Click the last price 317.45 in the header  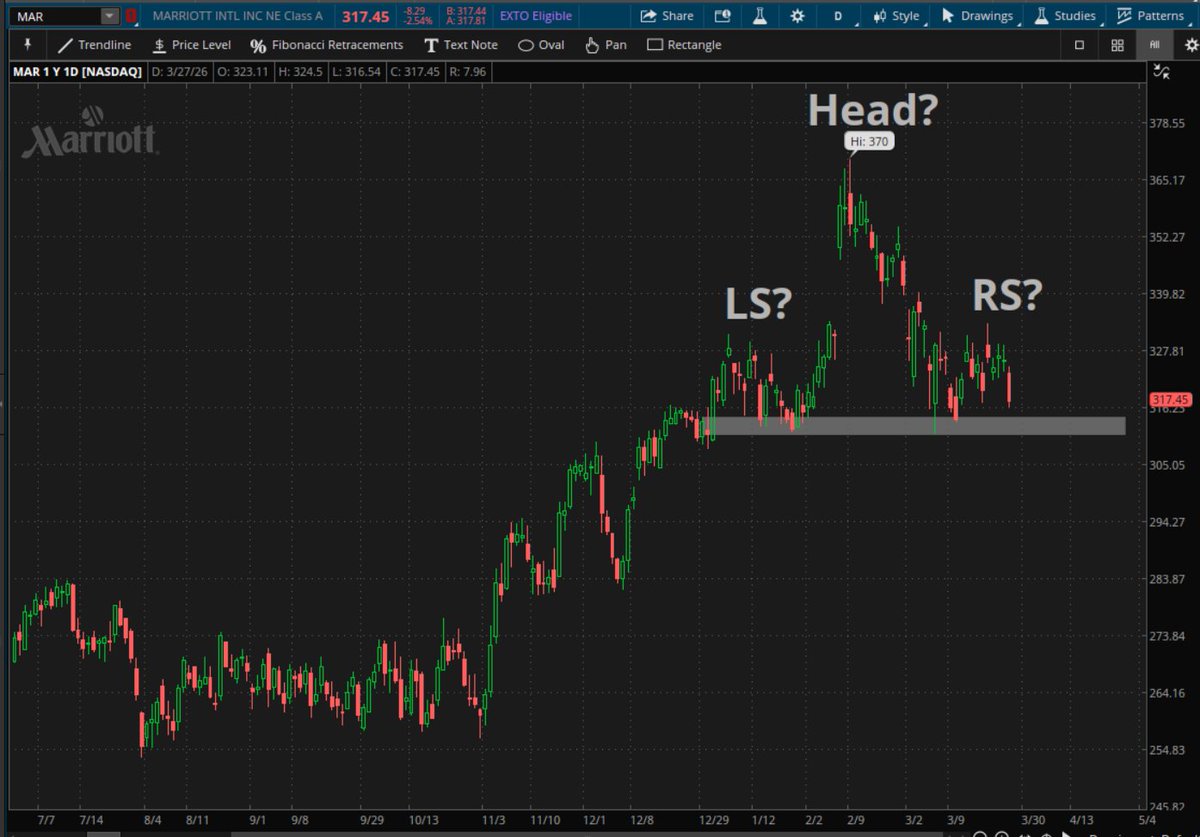365,16
